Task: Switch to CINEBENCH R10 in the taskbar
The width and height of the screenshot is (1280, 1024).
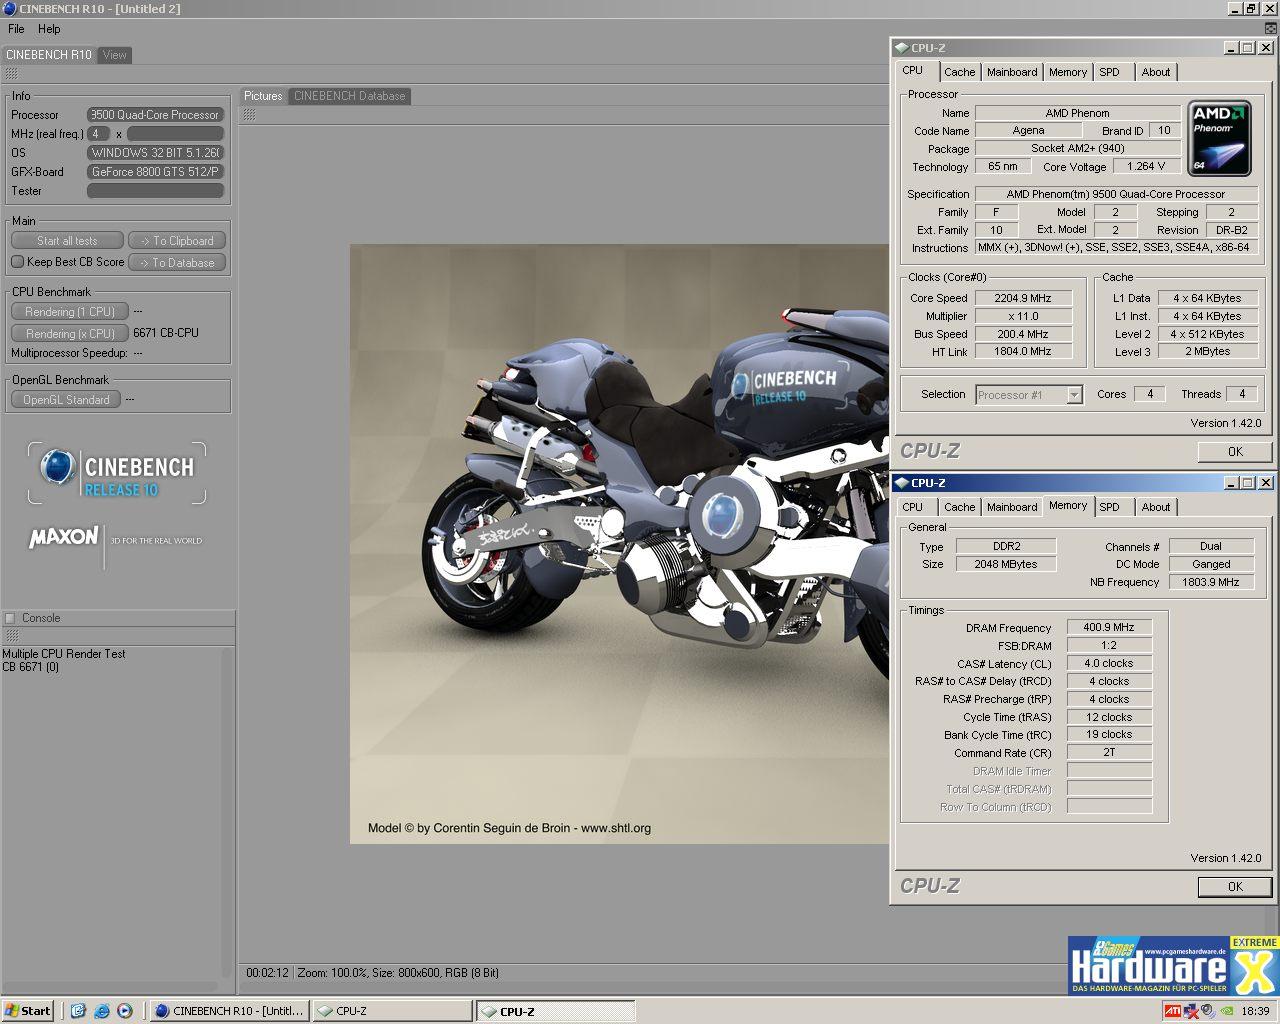Action: pyautogui.click(x=229, y=1011)
